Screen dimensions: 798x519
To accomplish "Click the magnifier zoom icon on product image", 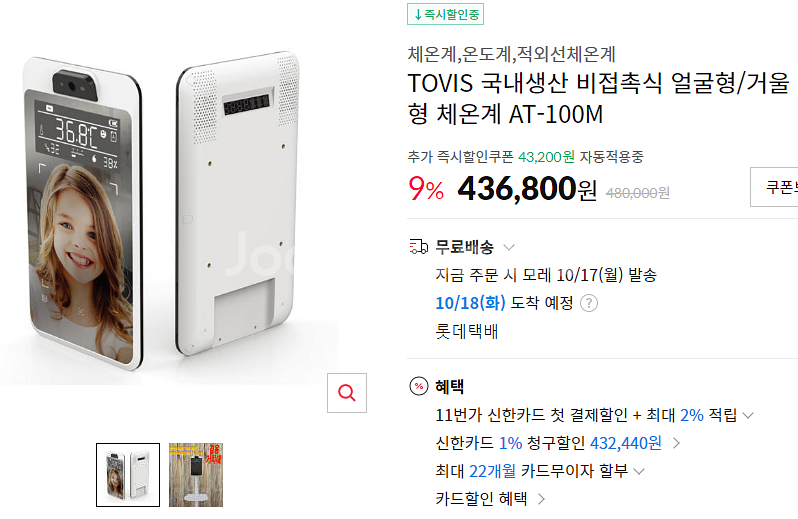I will tap(347, 393).
